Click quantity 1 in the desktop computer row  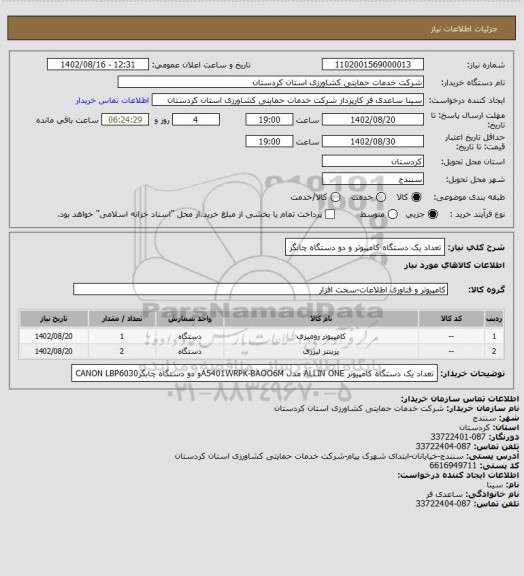(x=122, y=336)
